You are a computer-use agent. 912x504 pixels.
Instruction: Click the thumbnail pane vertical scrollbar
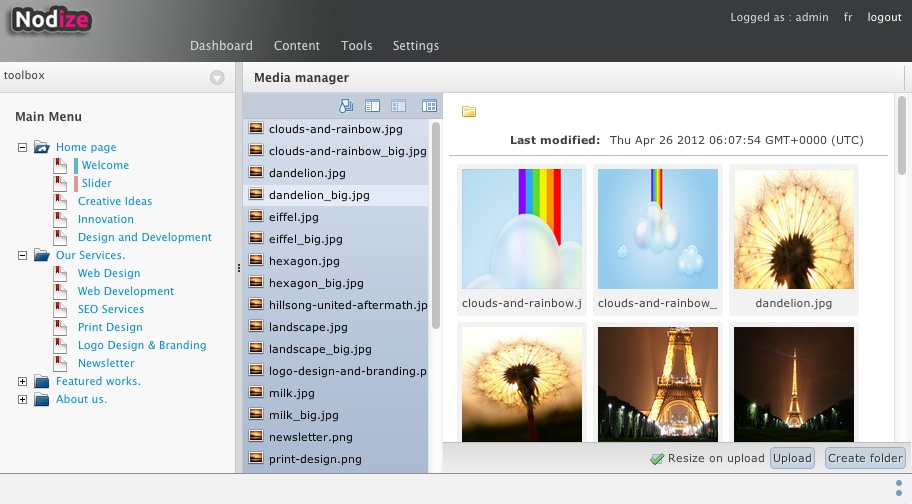point(902,135)
